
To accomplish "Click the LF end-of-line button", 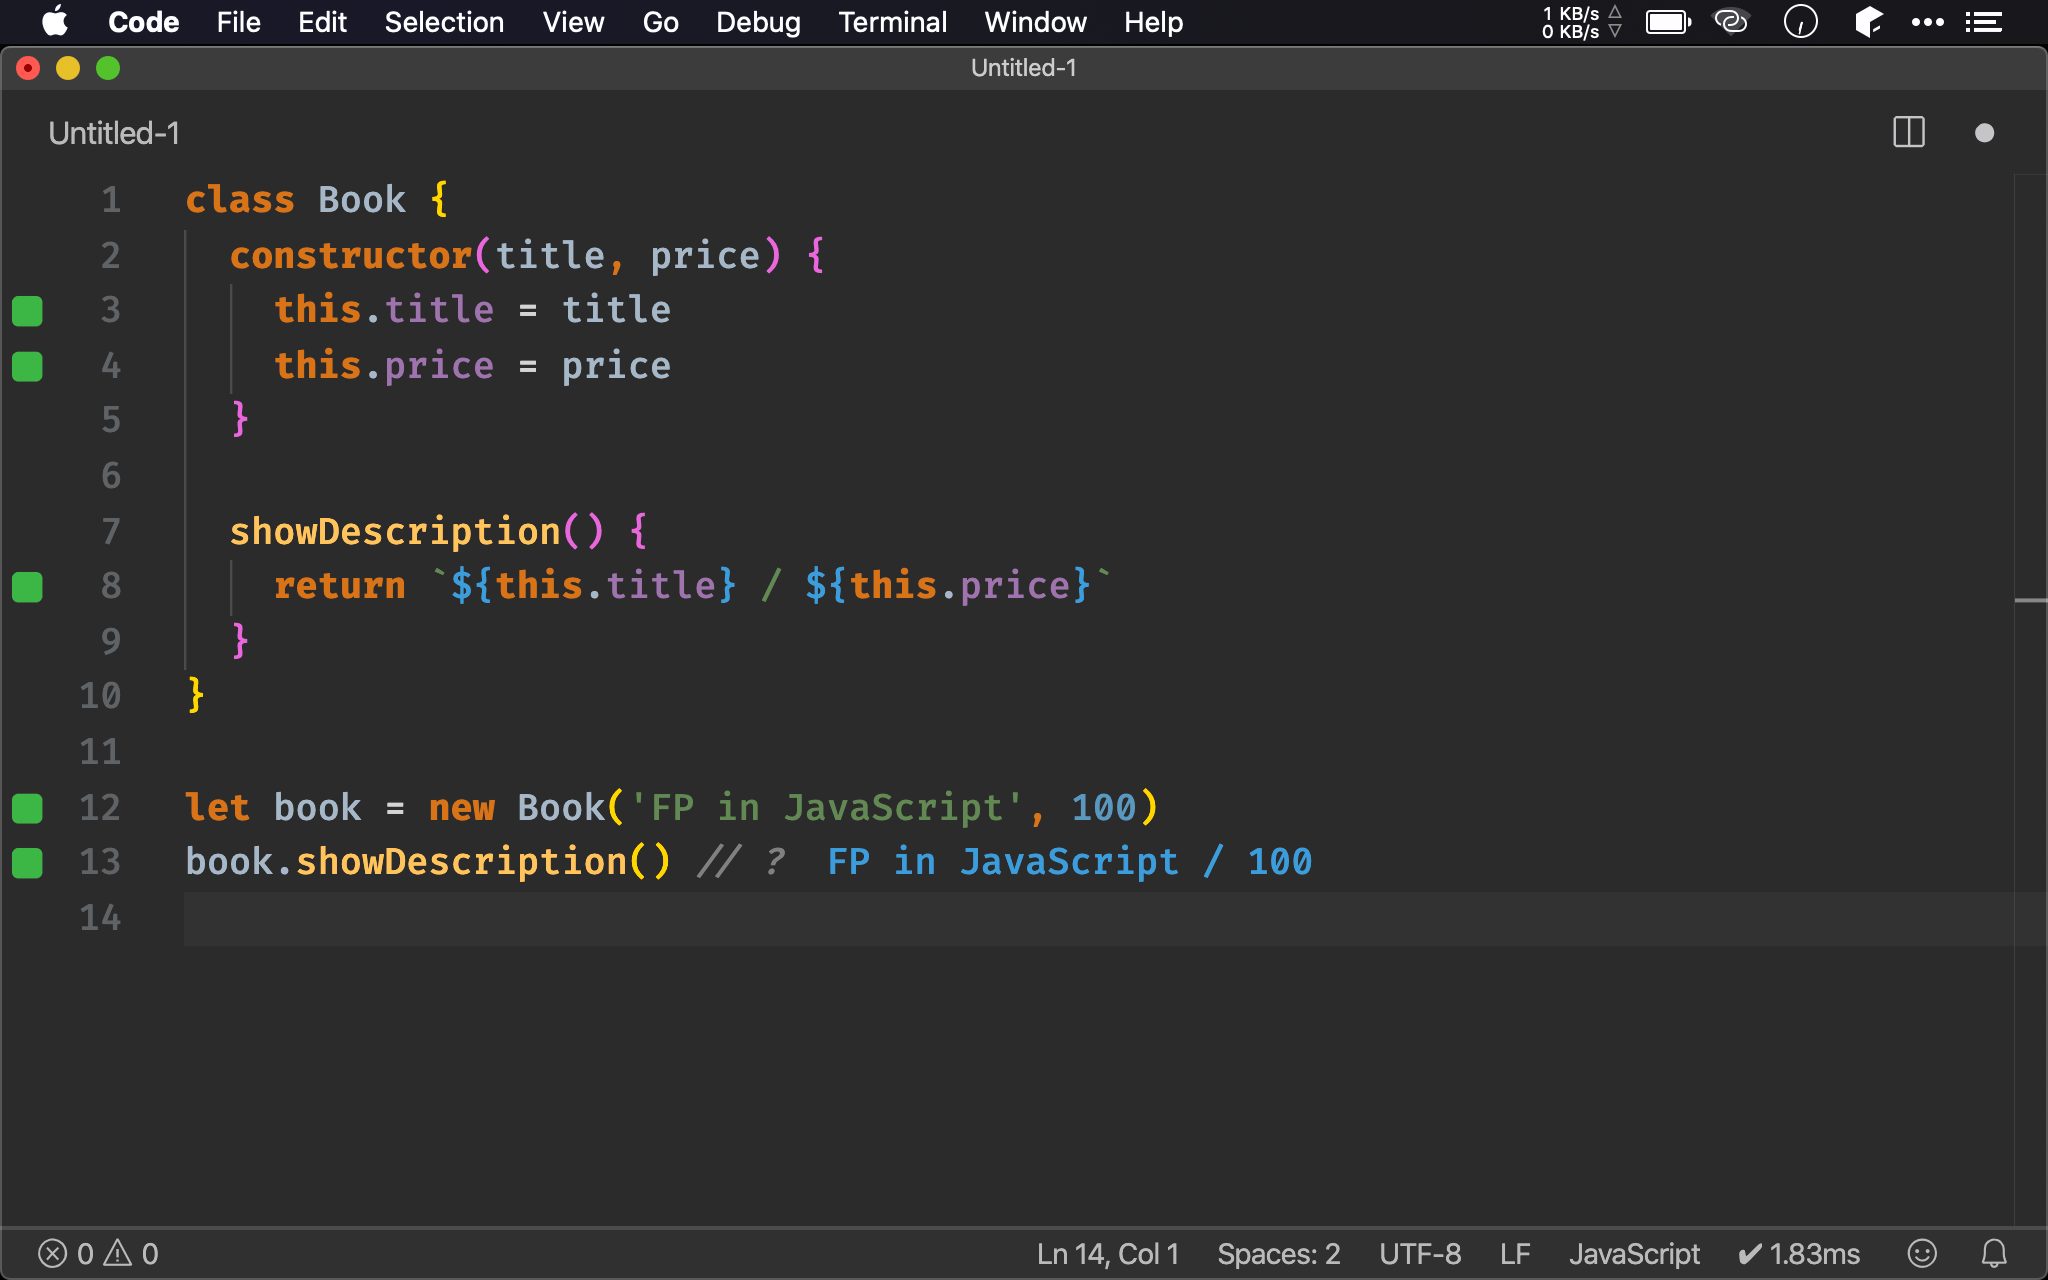I will click(x=1514, y=1253).
